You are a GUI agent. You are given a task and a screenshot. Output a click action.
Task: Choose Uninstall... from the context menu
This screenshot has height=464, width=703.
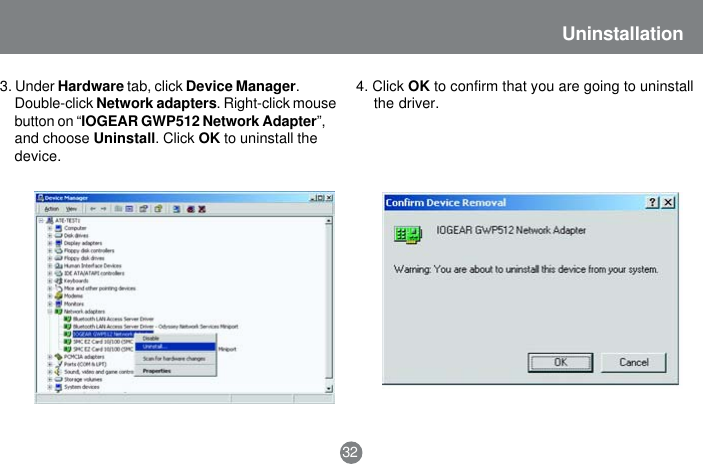click(x=175, y=347)
